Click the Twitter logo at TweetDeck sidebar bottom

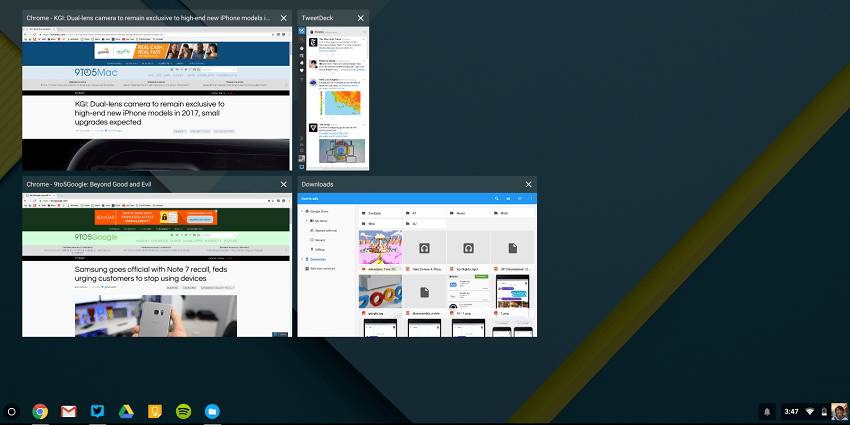point(302,166)
